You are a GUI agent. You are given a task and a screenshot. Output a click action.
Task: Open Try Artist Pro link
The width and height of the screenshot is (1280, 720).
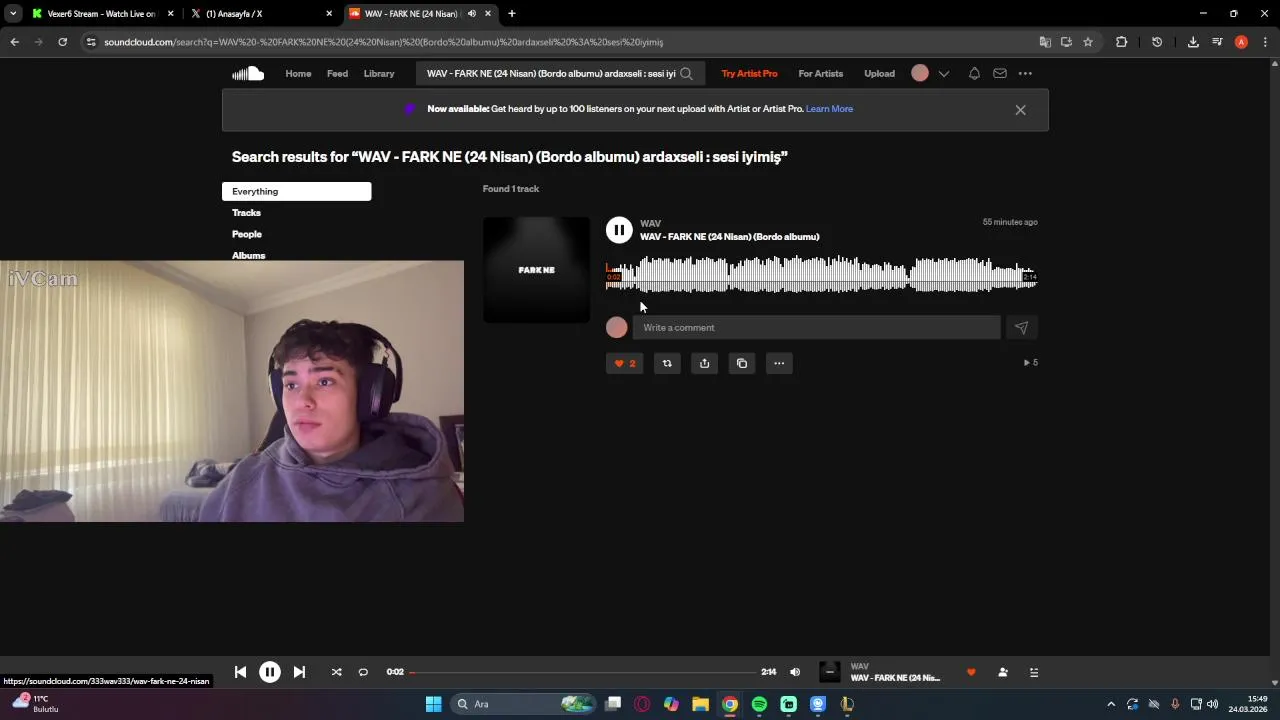pos(749,73)
